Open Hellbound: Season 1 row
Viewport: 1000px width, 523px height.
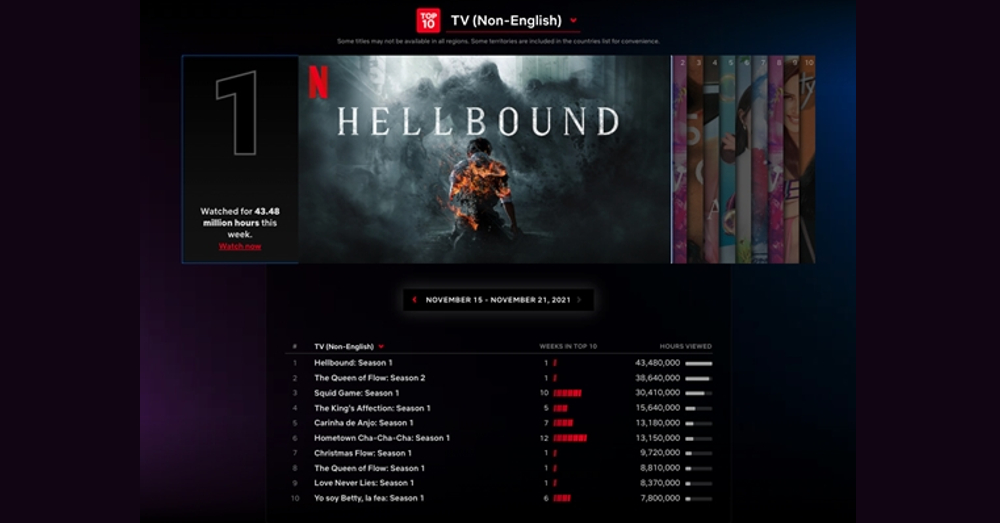click(x=499, y=363)
